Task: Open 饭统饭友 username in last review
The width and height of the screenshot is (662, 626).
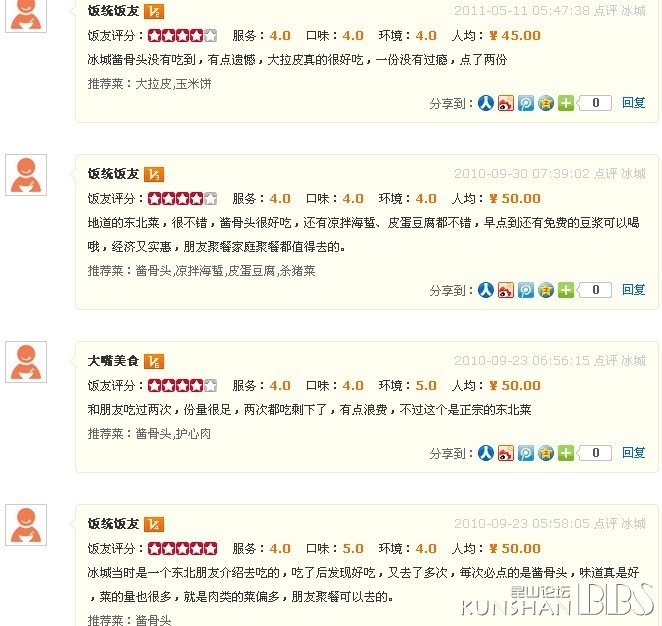Action: (x=113, y=524)
